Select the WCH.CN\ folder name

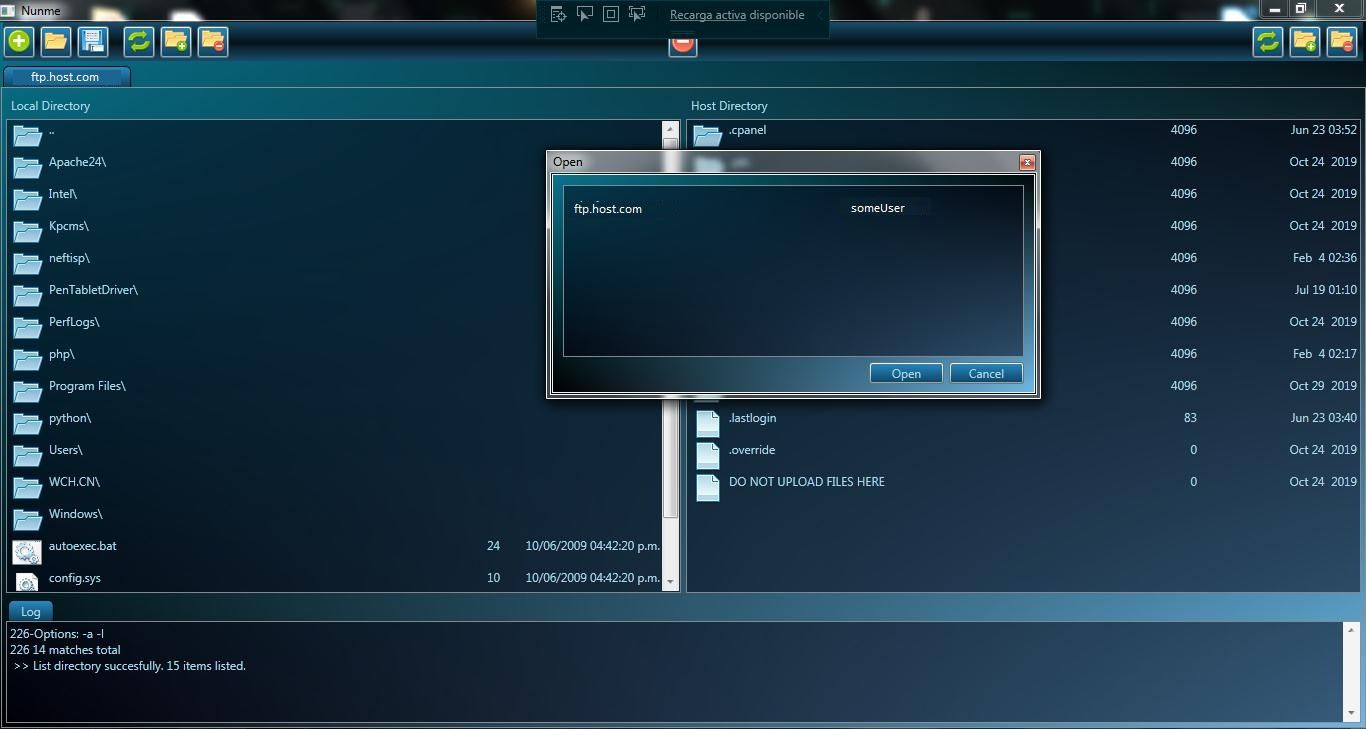(74, 481)
